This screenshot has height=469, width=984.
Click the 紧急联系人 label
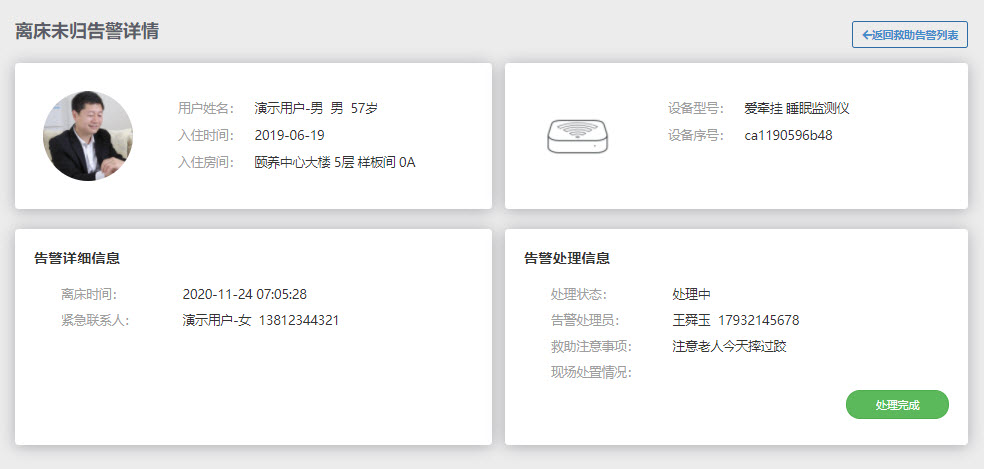point(95,320)
